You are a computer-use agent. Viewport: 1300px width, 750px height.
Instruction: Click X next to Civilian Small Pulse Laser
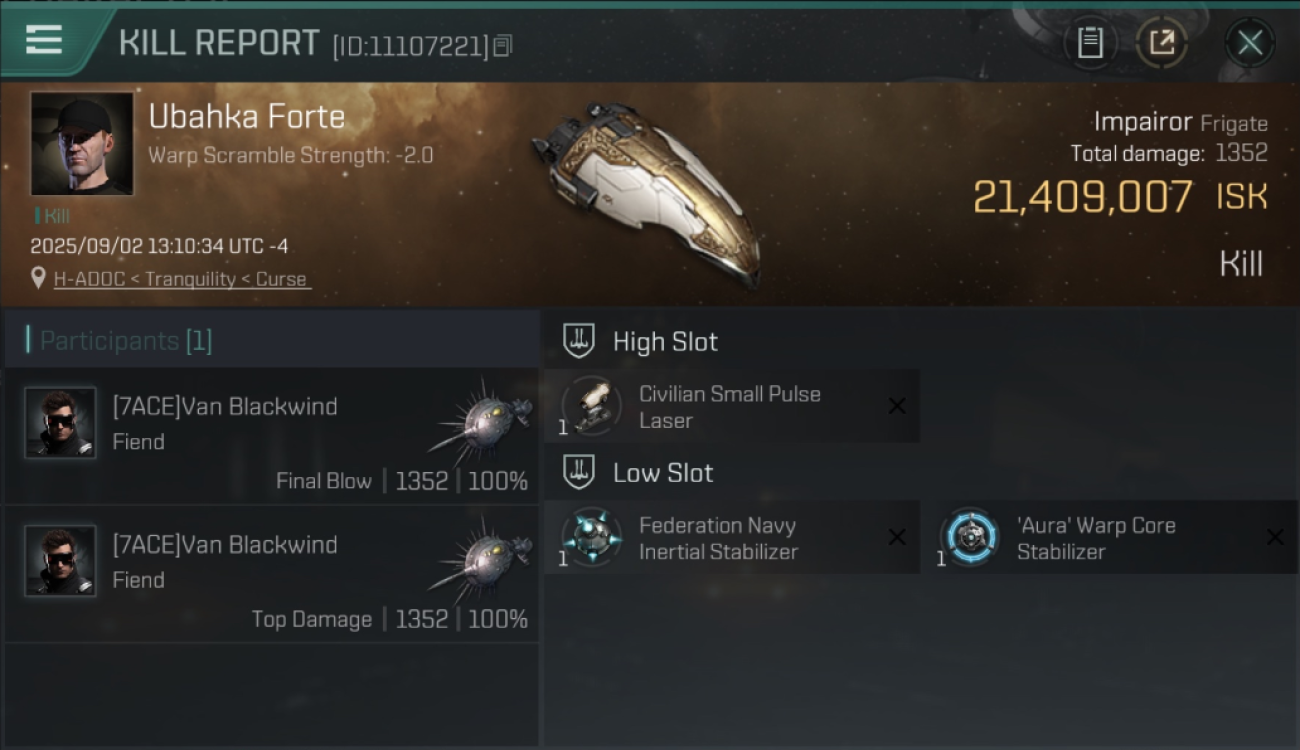click(897, 406)
